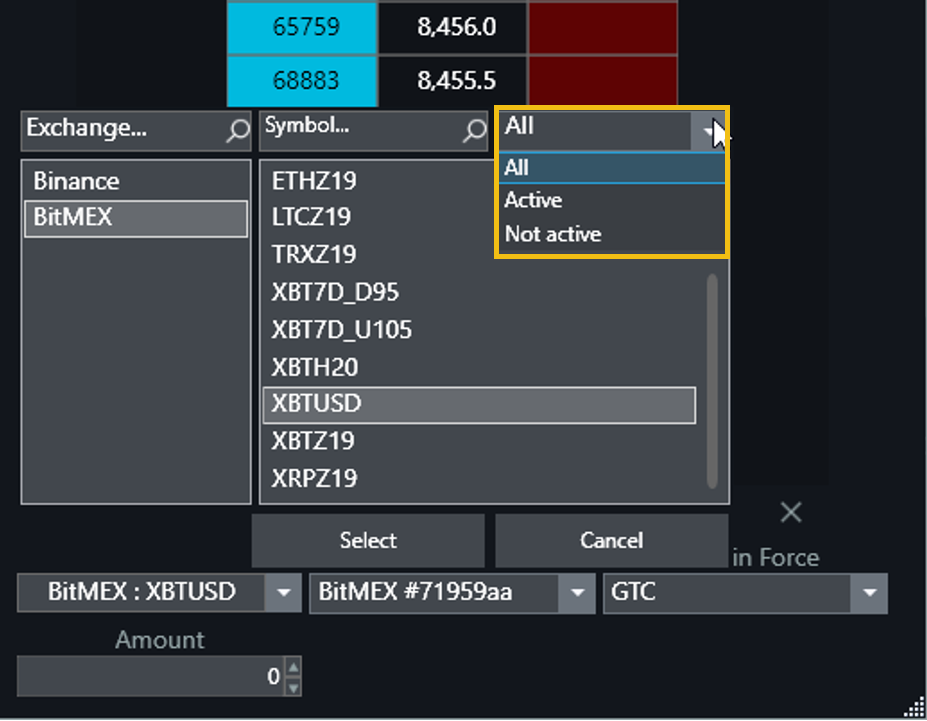The height and width of the screenshot is (721, 927).
Task: Decrease Amount with the down stepper arrow
Action: point(293,687)
